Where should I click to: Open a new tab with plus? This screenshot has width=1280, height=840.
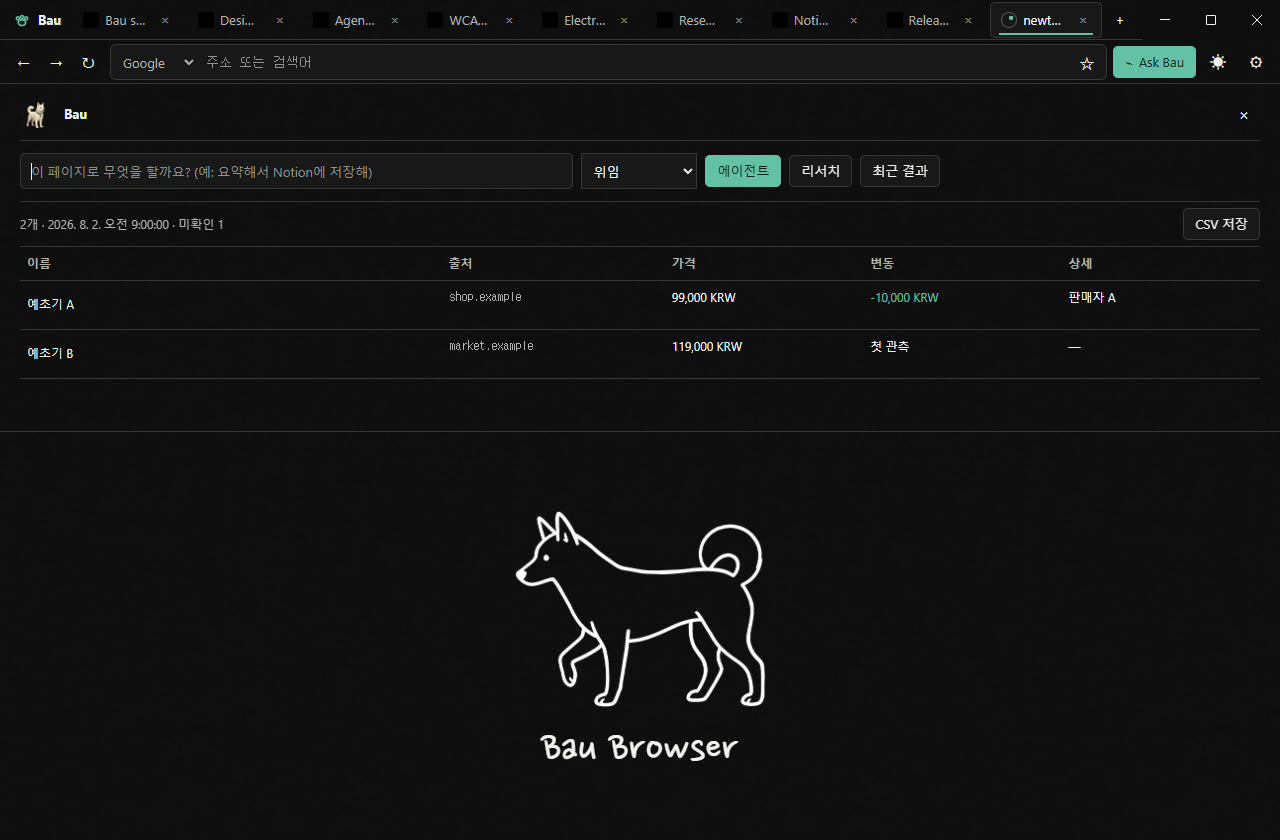click(x=1120, y=20)
